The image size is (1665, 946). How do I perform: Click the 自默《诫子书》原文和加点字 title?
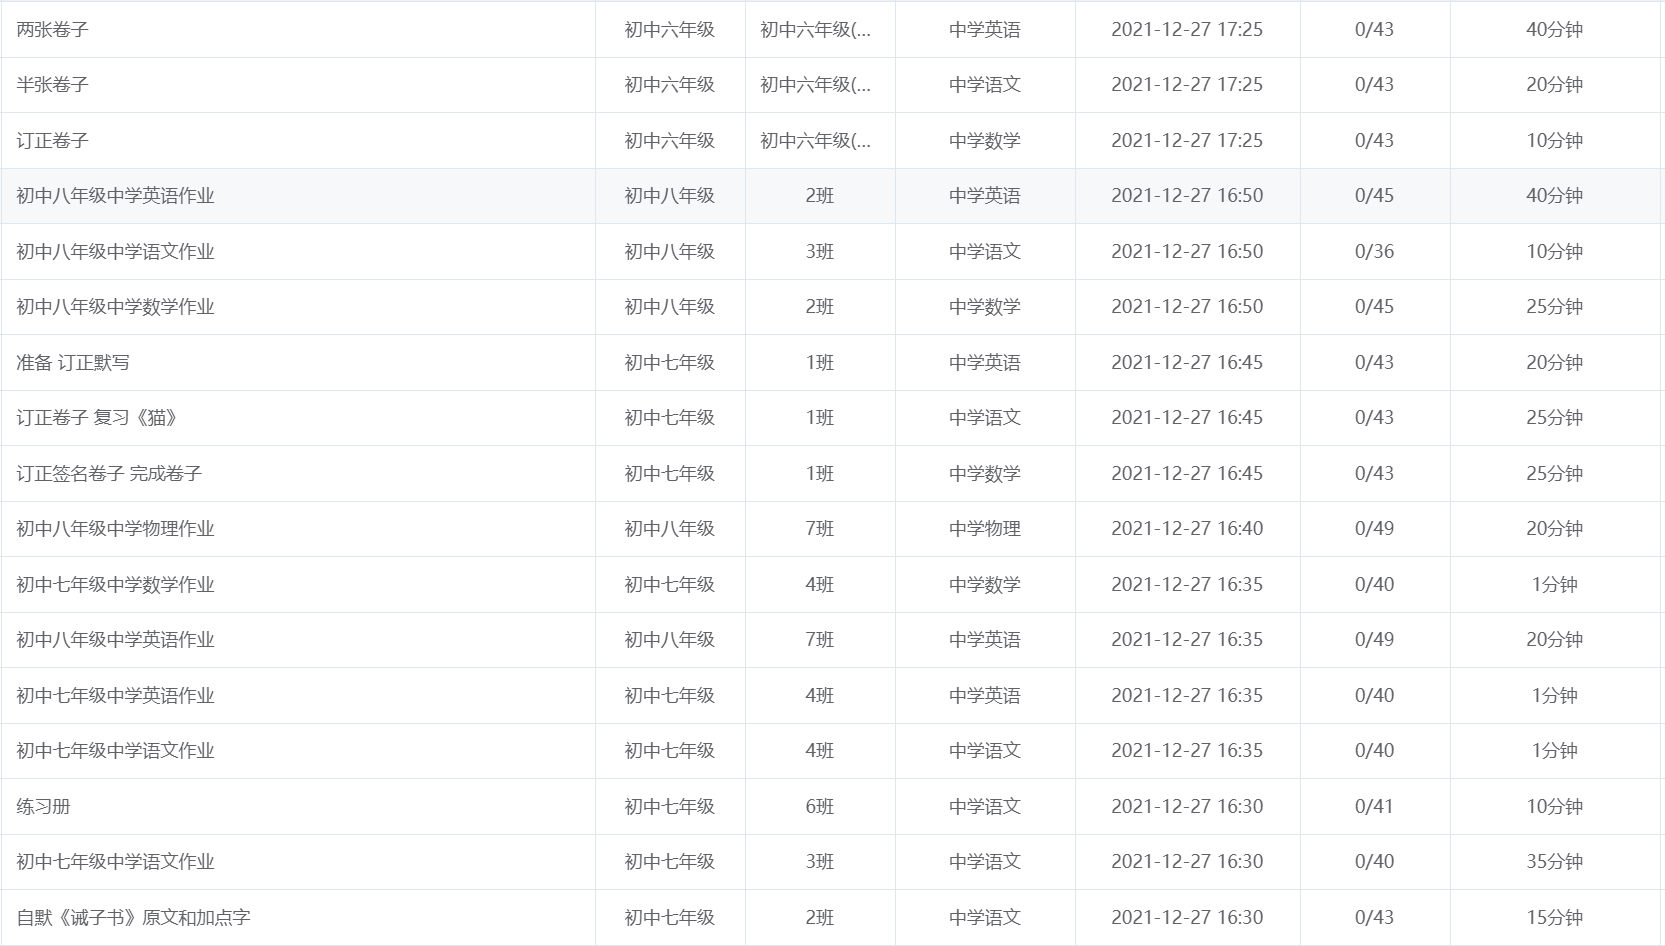(133, 917)
